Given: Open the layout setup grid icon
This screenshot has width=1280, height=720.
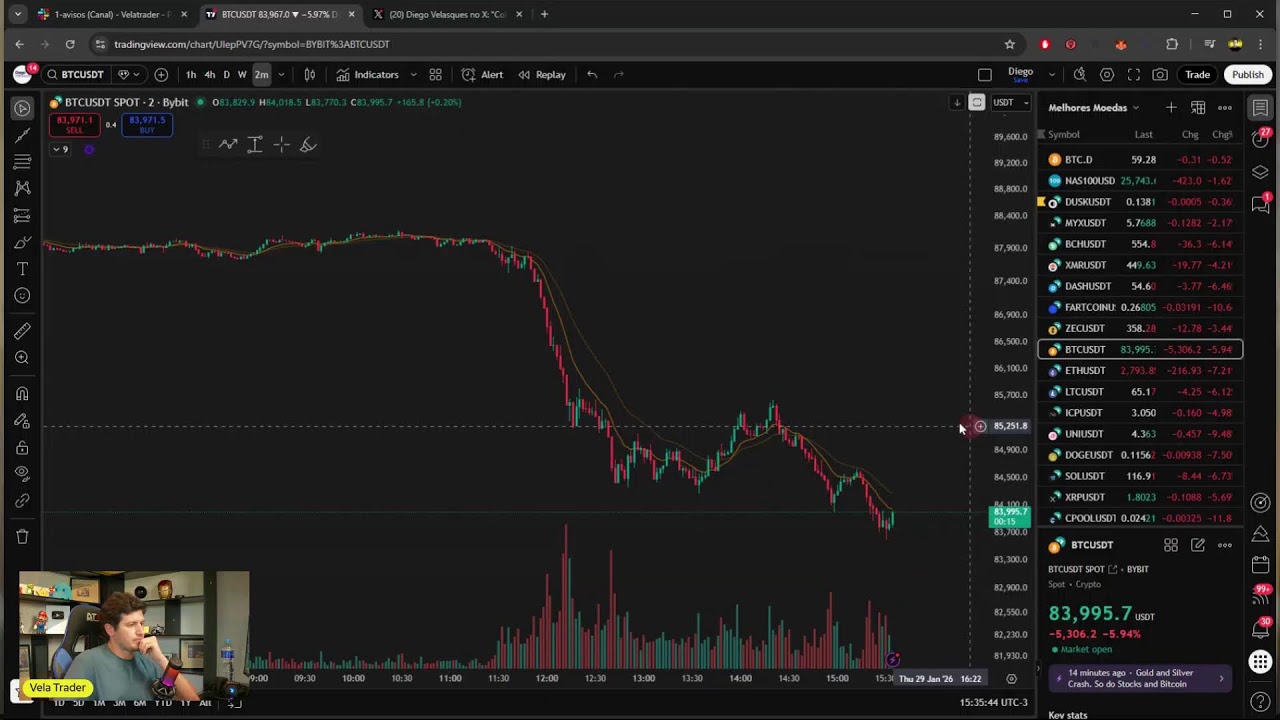Looking at the screenshot, I should click(435, 74).
